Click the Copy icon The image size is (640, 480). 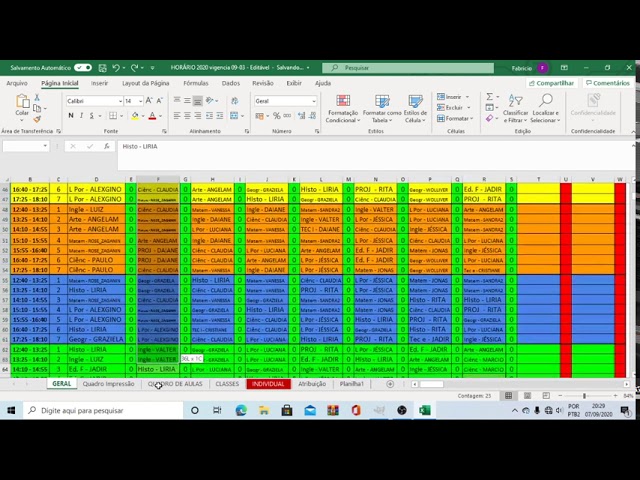37,108
